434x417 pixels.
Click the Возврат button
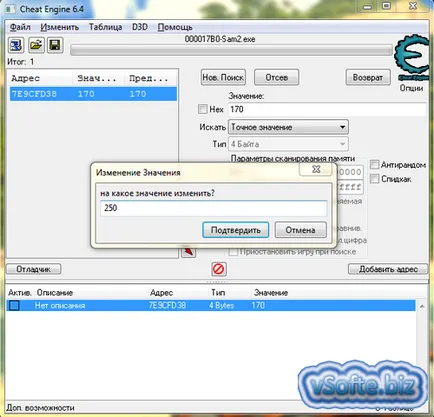pos(368,77)
